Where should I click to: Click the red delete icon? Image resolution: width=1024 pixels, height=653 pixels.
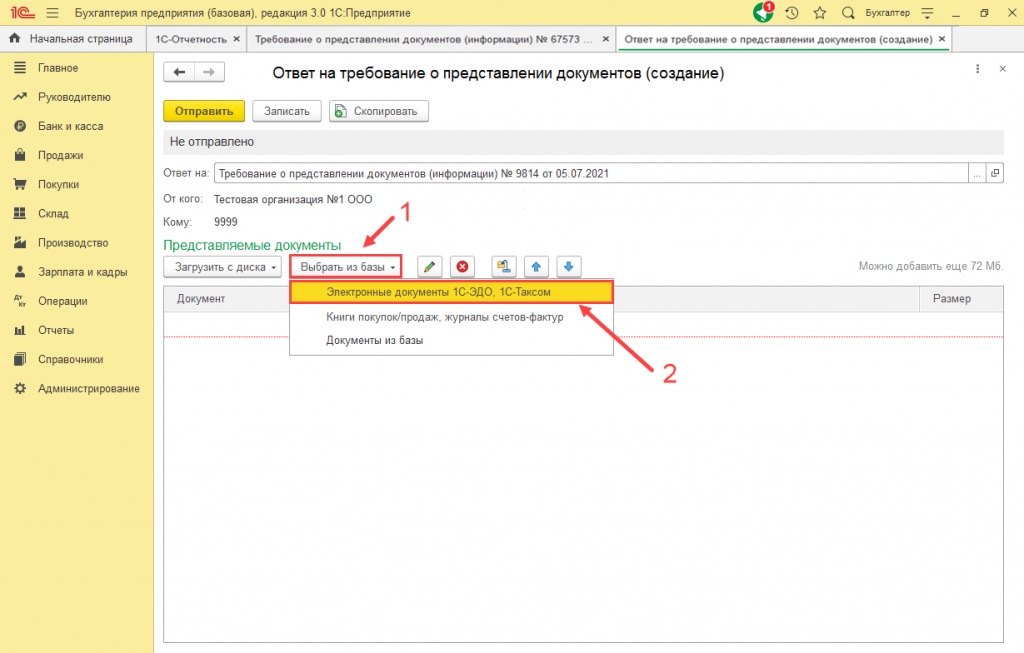point(462,266)
